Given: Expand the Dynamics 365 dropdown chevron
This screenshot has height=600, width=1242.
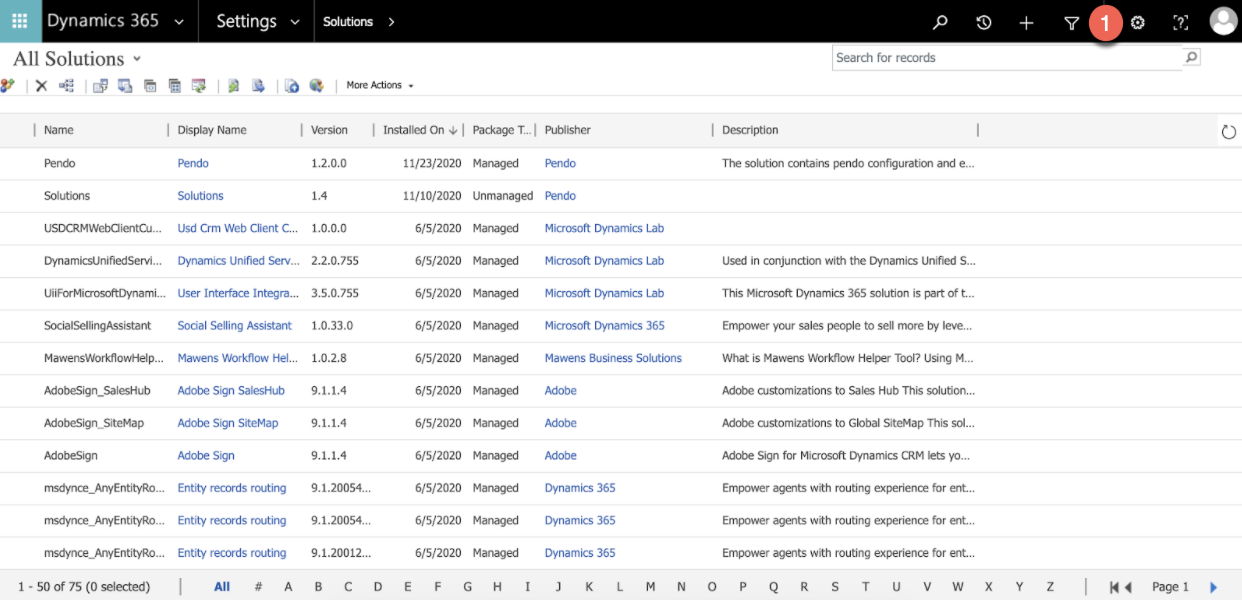Looking at the screenshot, I should click(x=178, y=22).
